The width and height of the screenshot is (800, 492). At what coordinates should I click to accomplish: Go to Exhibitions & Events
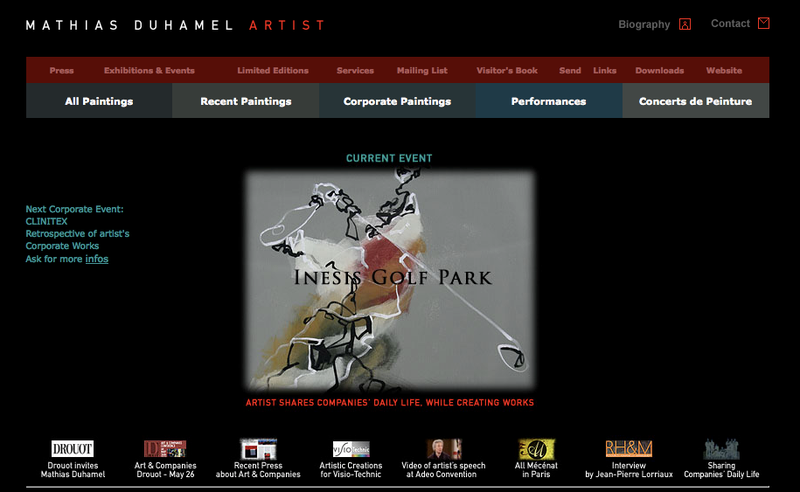pyautogui.click(x=149, y=70)
